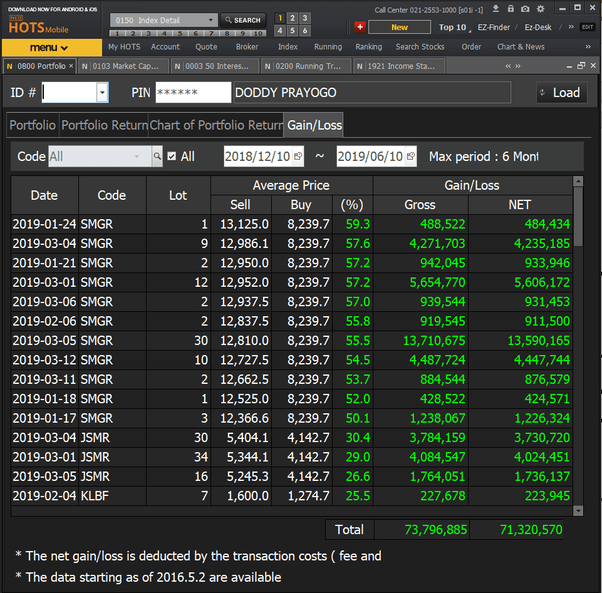Open Ez-Desk link
This screenshot has width=602, height=593.
click(x=538, y=27)
